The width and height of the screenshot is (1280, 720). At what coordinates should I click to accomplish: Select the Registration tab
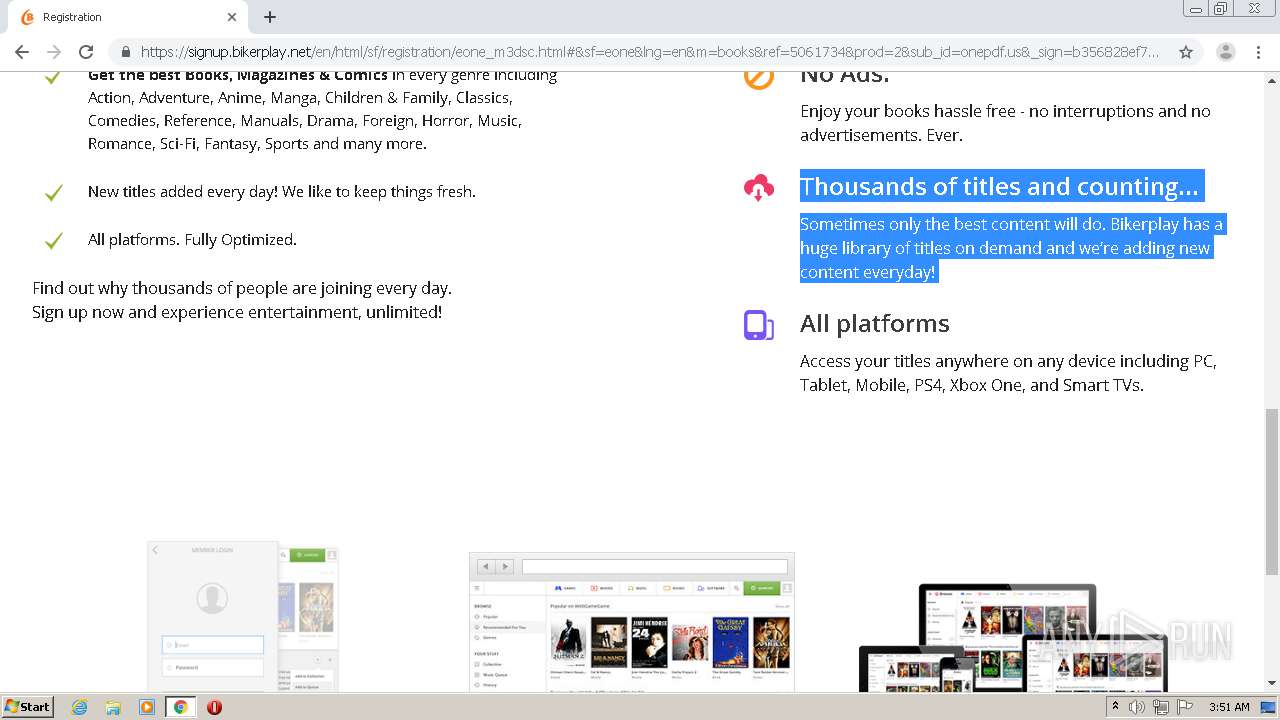tap(128, 17)
